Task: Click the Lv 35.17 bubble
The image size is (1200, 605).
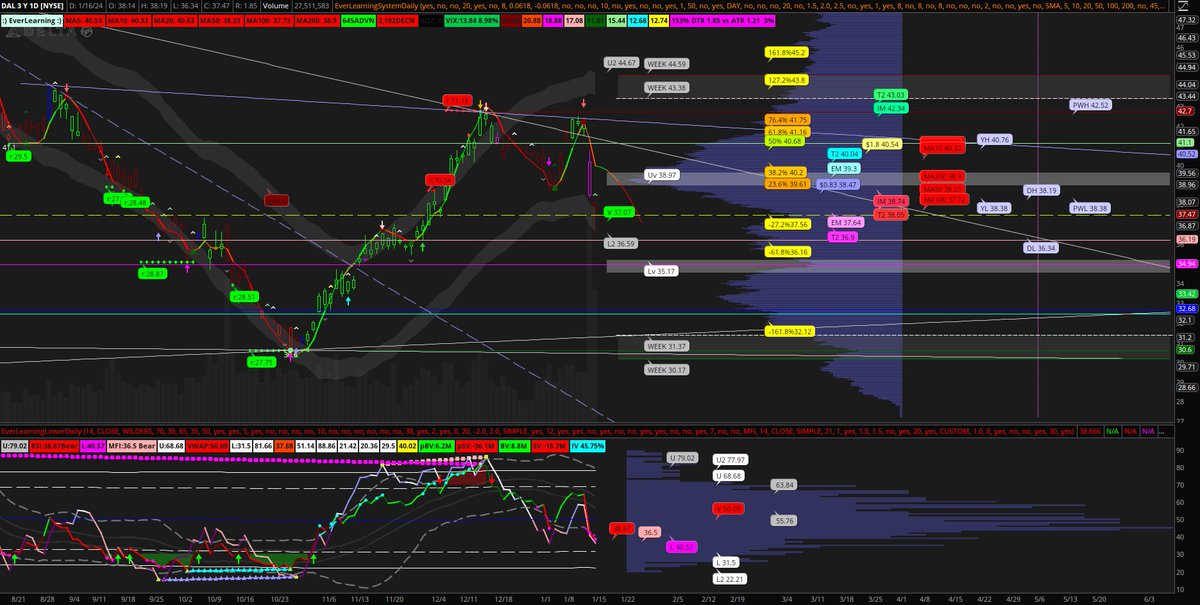Action: click(661, 270)
